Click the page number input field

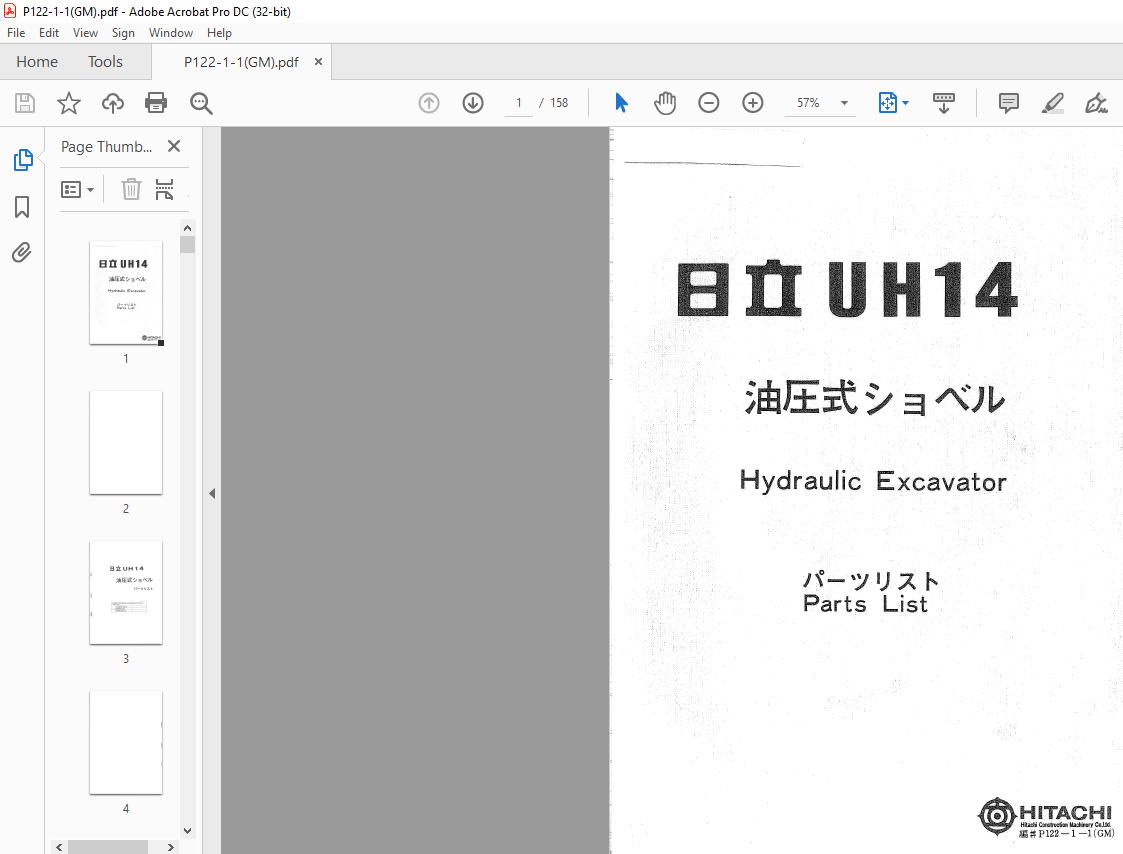[x=519, y=103]
